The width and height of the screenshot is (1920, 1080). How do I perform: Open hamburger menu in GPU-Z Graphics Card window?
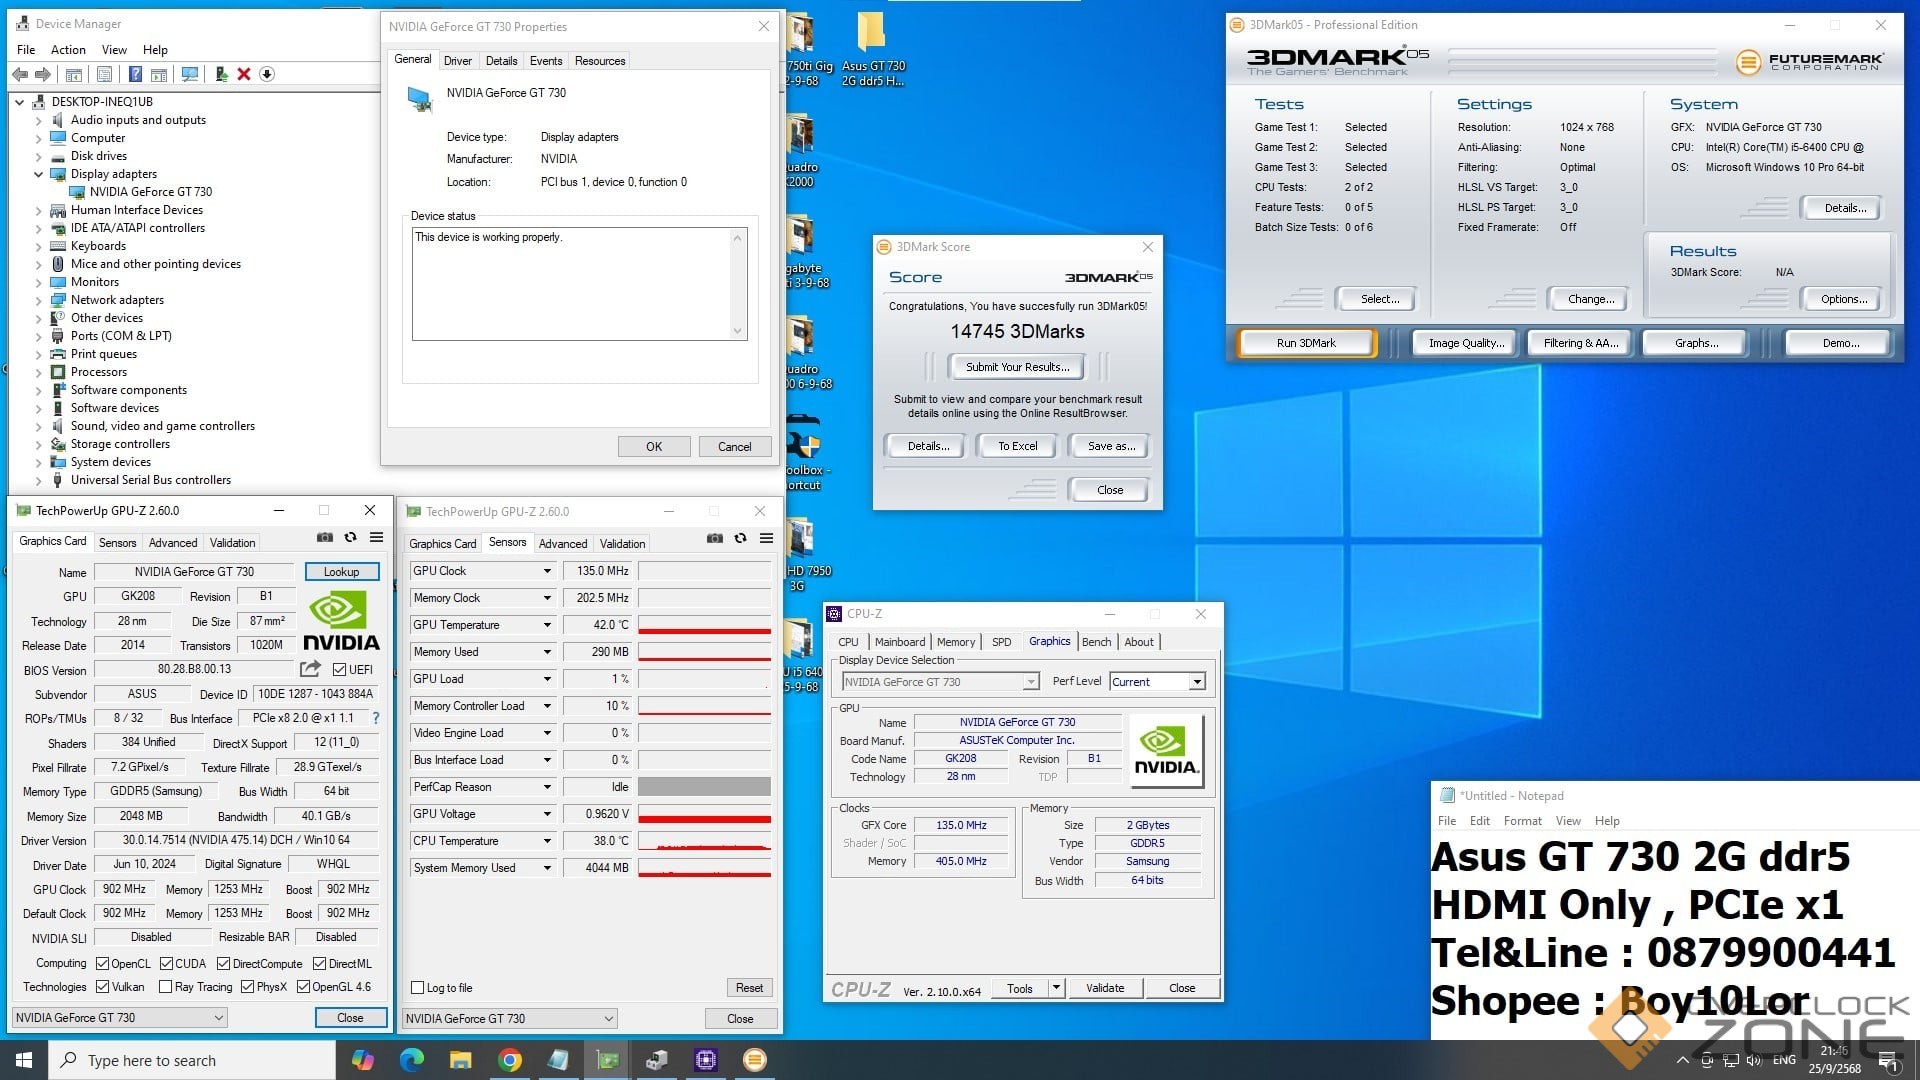tap(376, 537)
